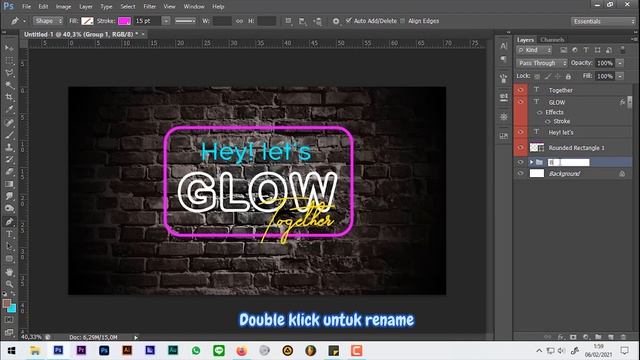This screenshot has height=360, width=640.
Task: Open the Opacity slider dropdown arrow
Action: (620, 63)
